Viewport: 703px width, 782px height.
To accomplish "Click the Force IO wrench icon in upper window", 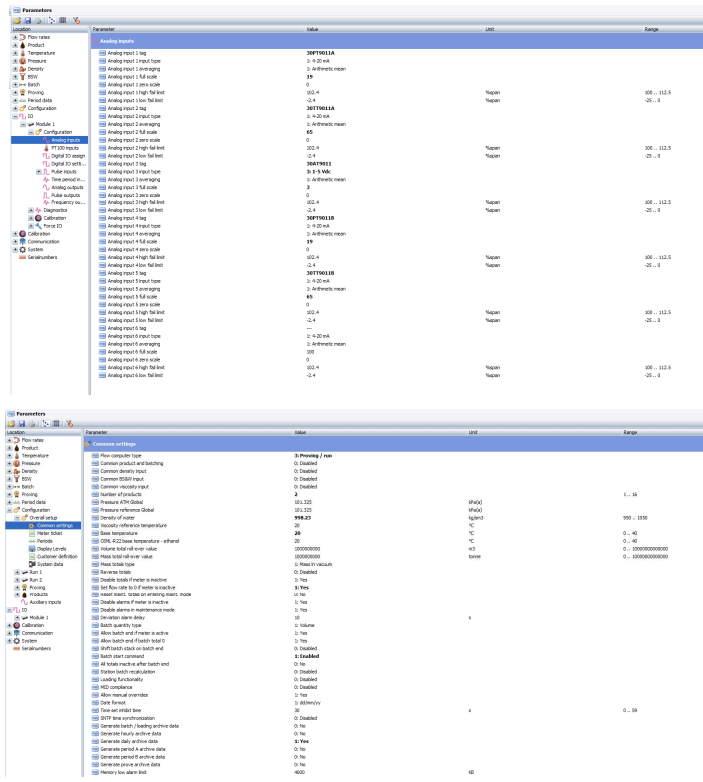I will (x=38, y=226).
